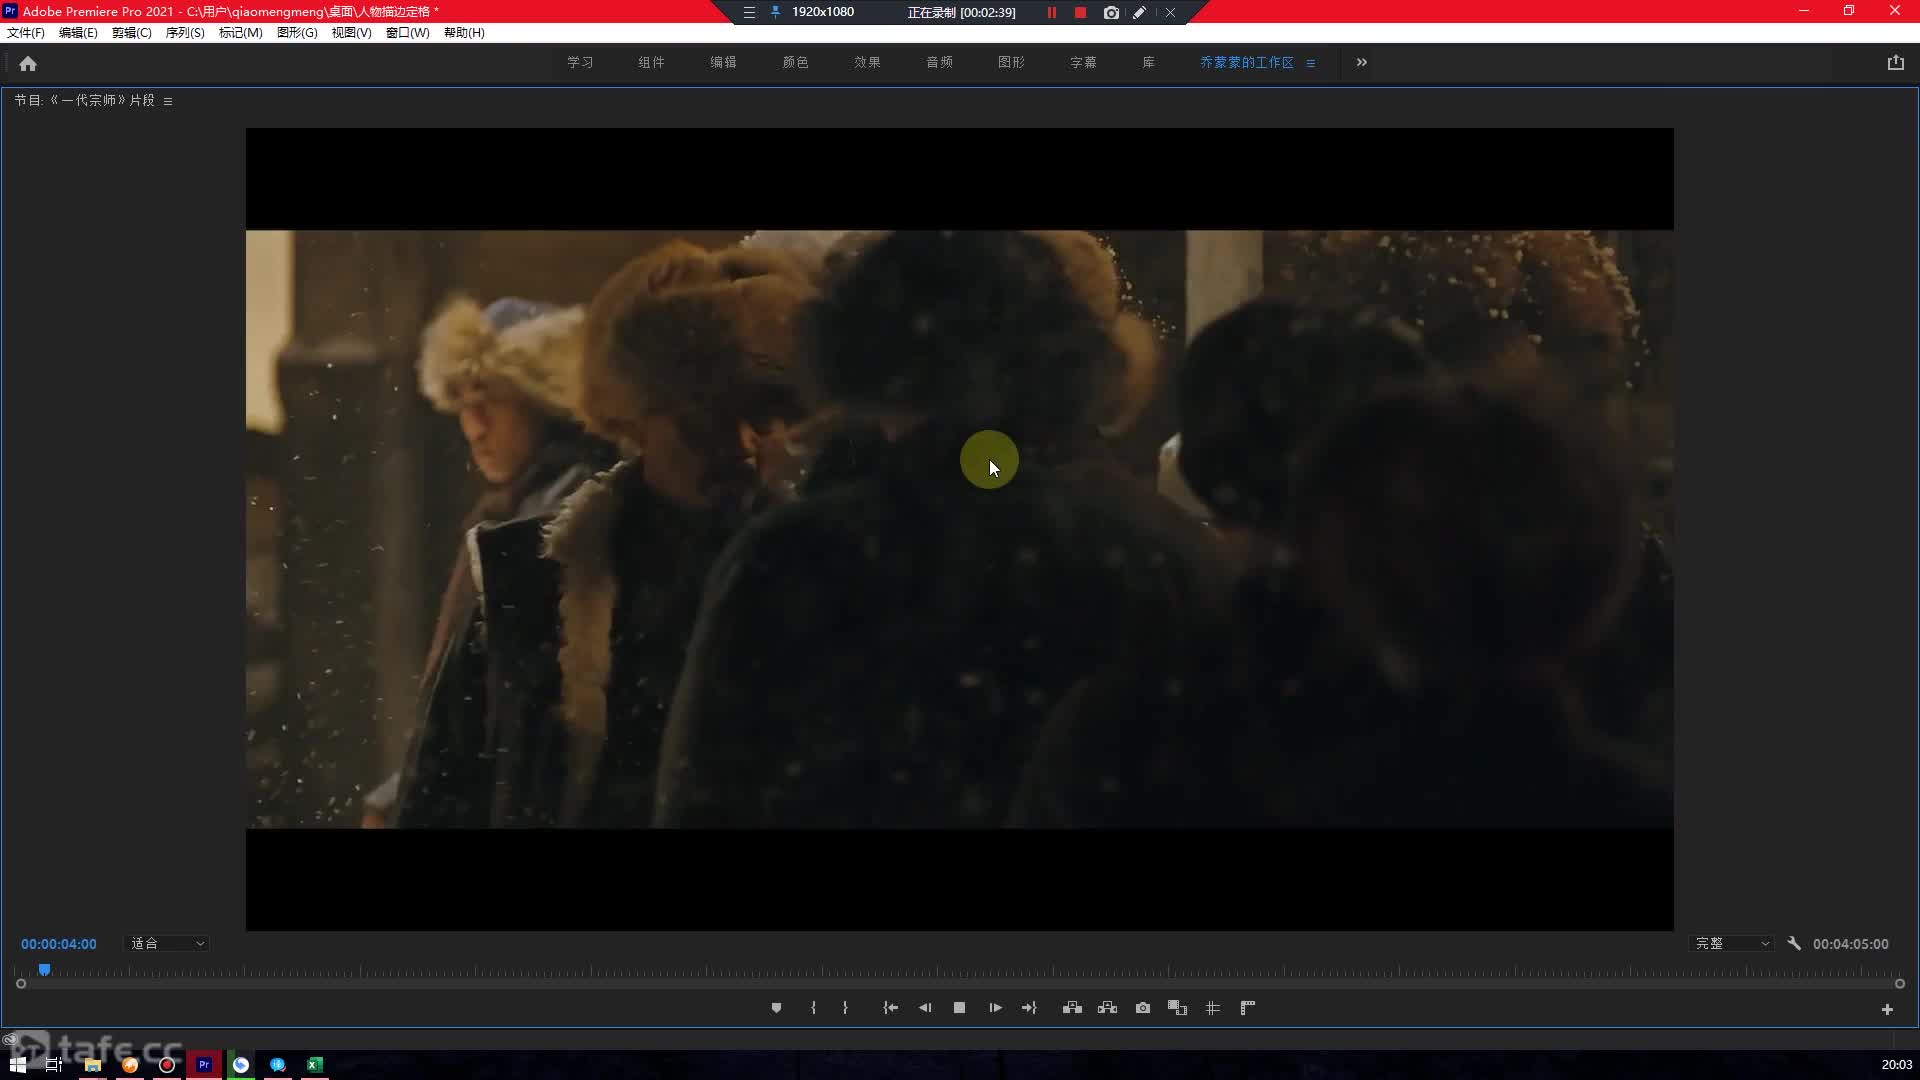Click the Lift button
Screen dimensions: 1920x1080
tap(1072, 1008)
